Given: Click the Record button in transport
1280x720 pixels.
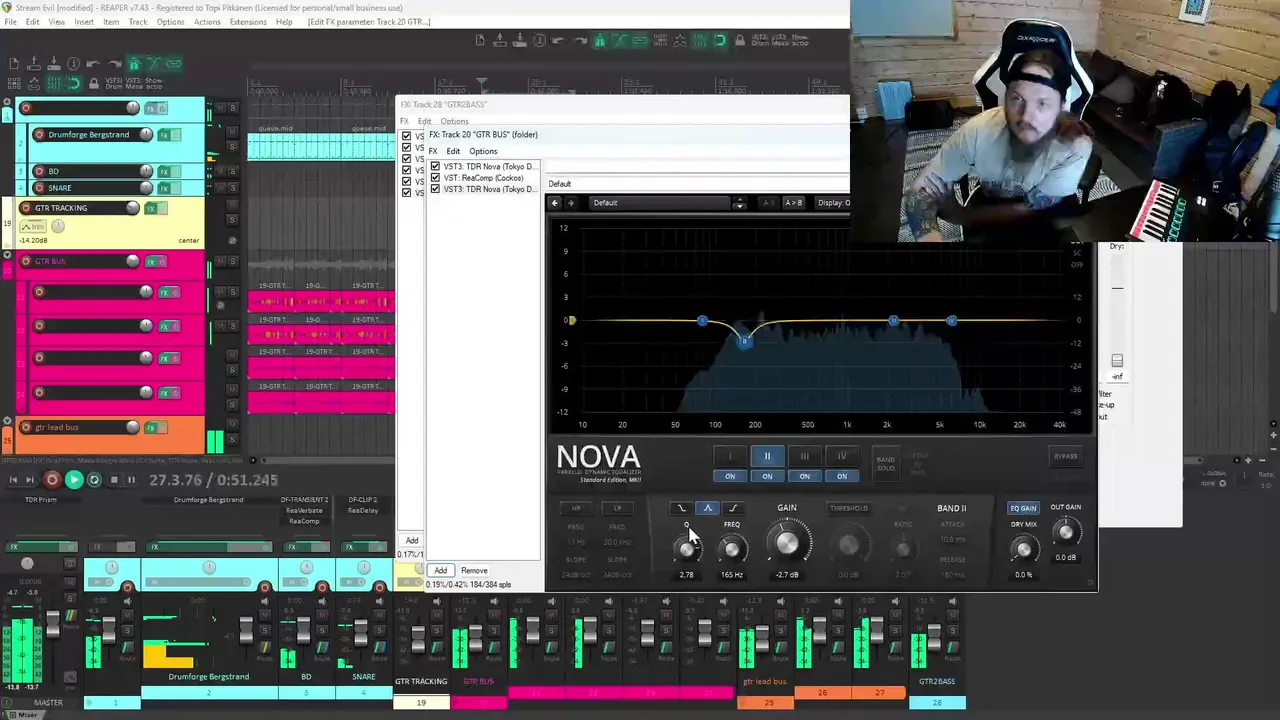Looking at the screenshot, I should coord(52,480).
